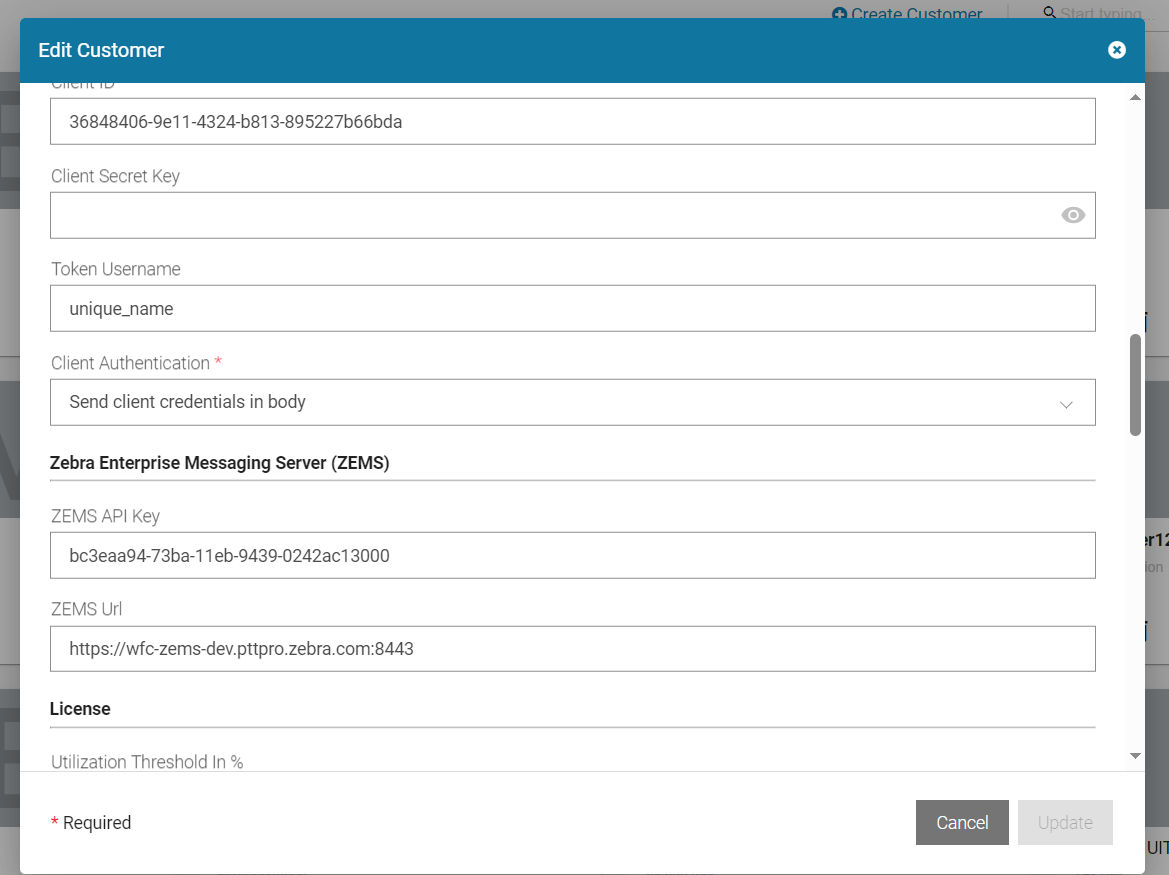Click the scroll-up arrow of dialog scrollbar
Viewport: 1169px width, 875px height.
[1135, 97]
